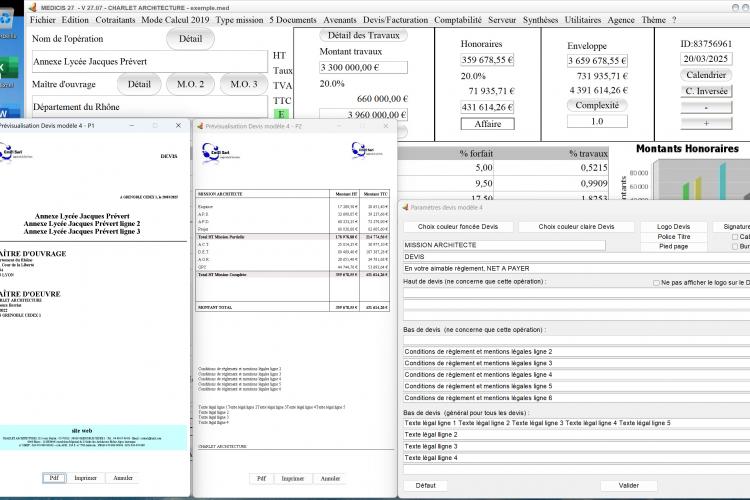Viewport: 750px width, 500px height.
Task: Open the Comptabilité menu
Action: 458,20
